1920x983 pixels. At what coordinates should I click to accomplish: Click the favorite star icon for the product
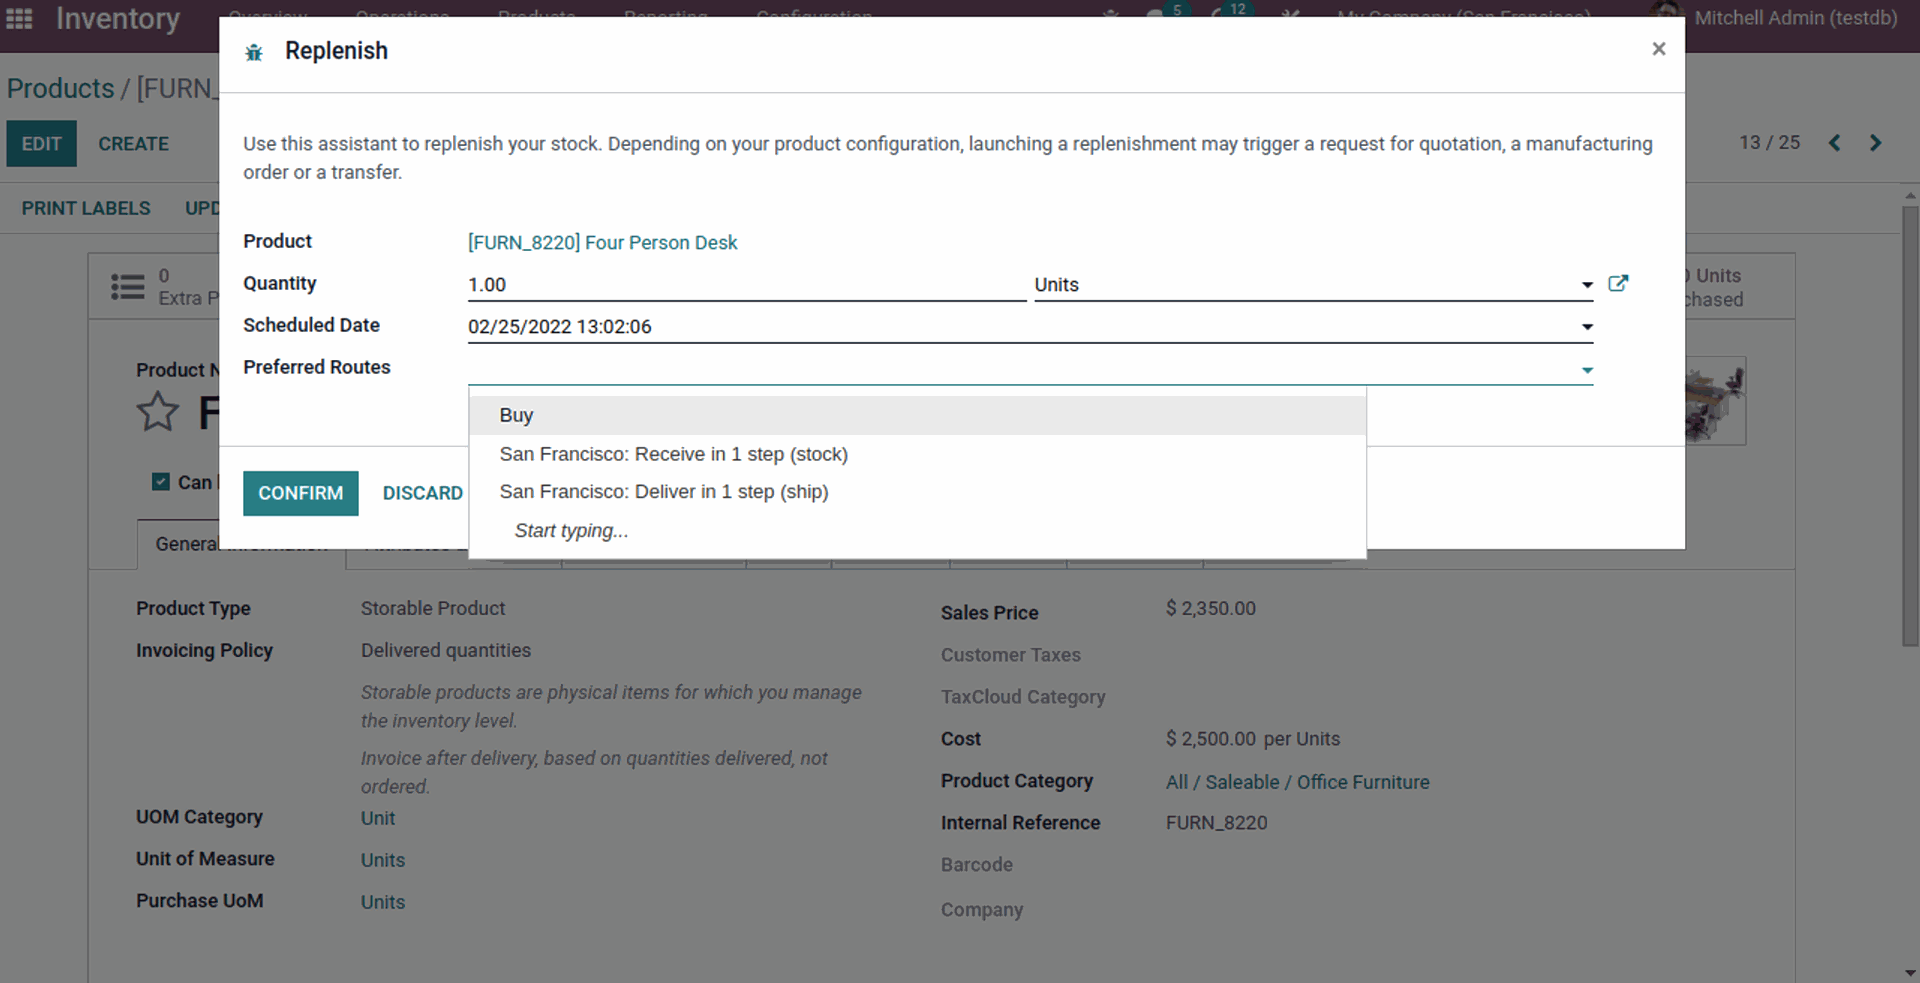pos(157,412)
